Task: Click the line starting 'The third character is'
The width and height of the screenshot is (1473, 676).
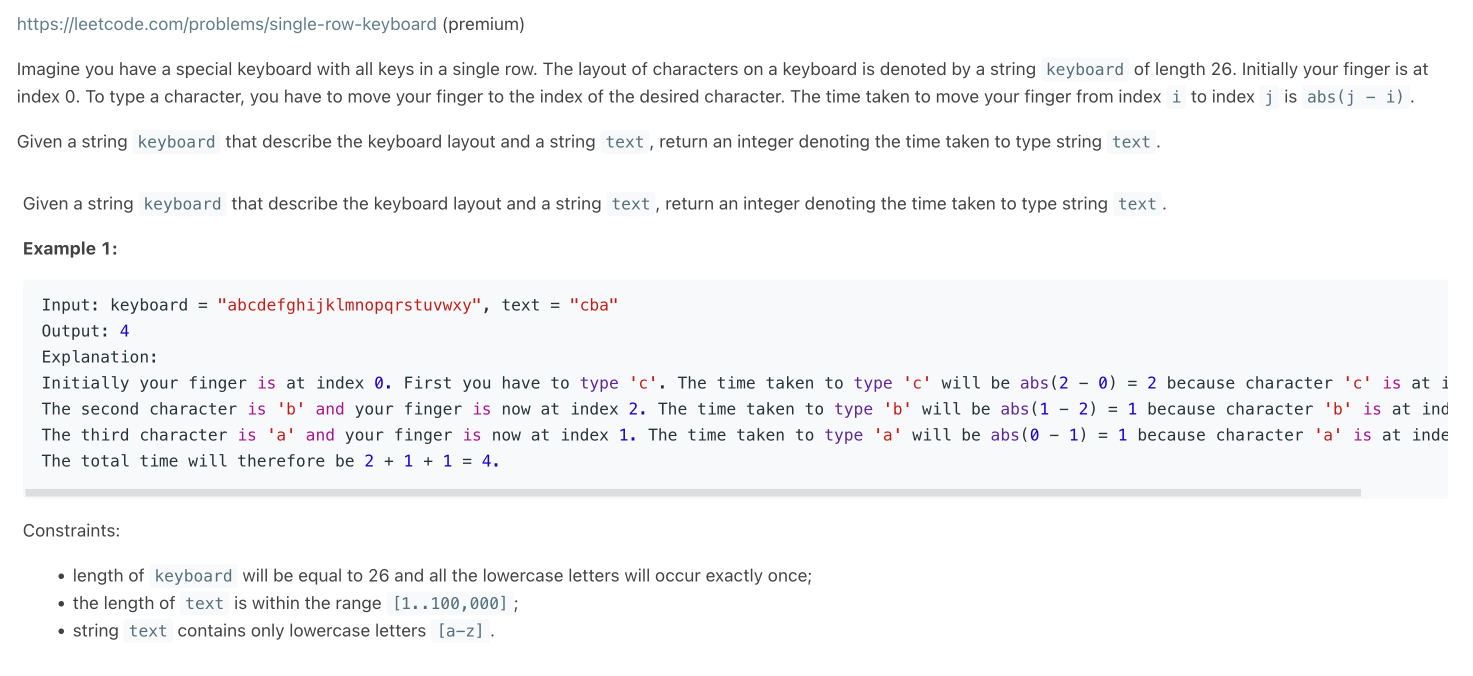Action: pyautogui.click(x=744, y=435)
